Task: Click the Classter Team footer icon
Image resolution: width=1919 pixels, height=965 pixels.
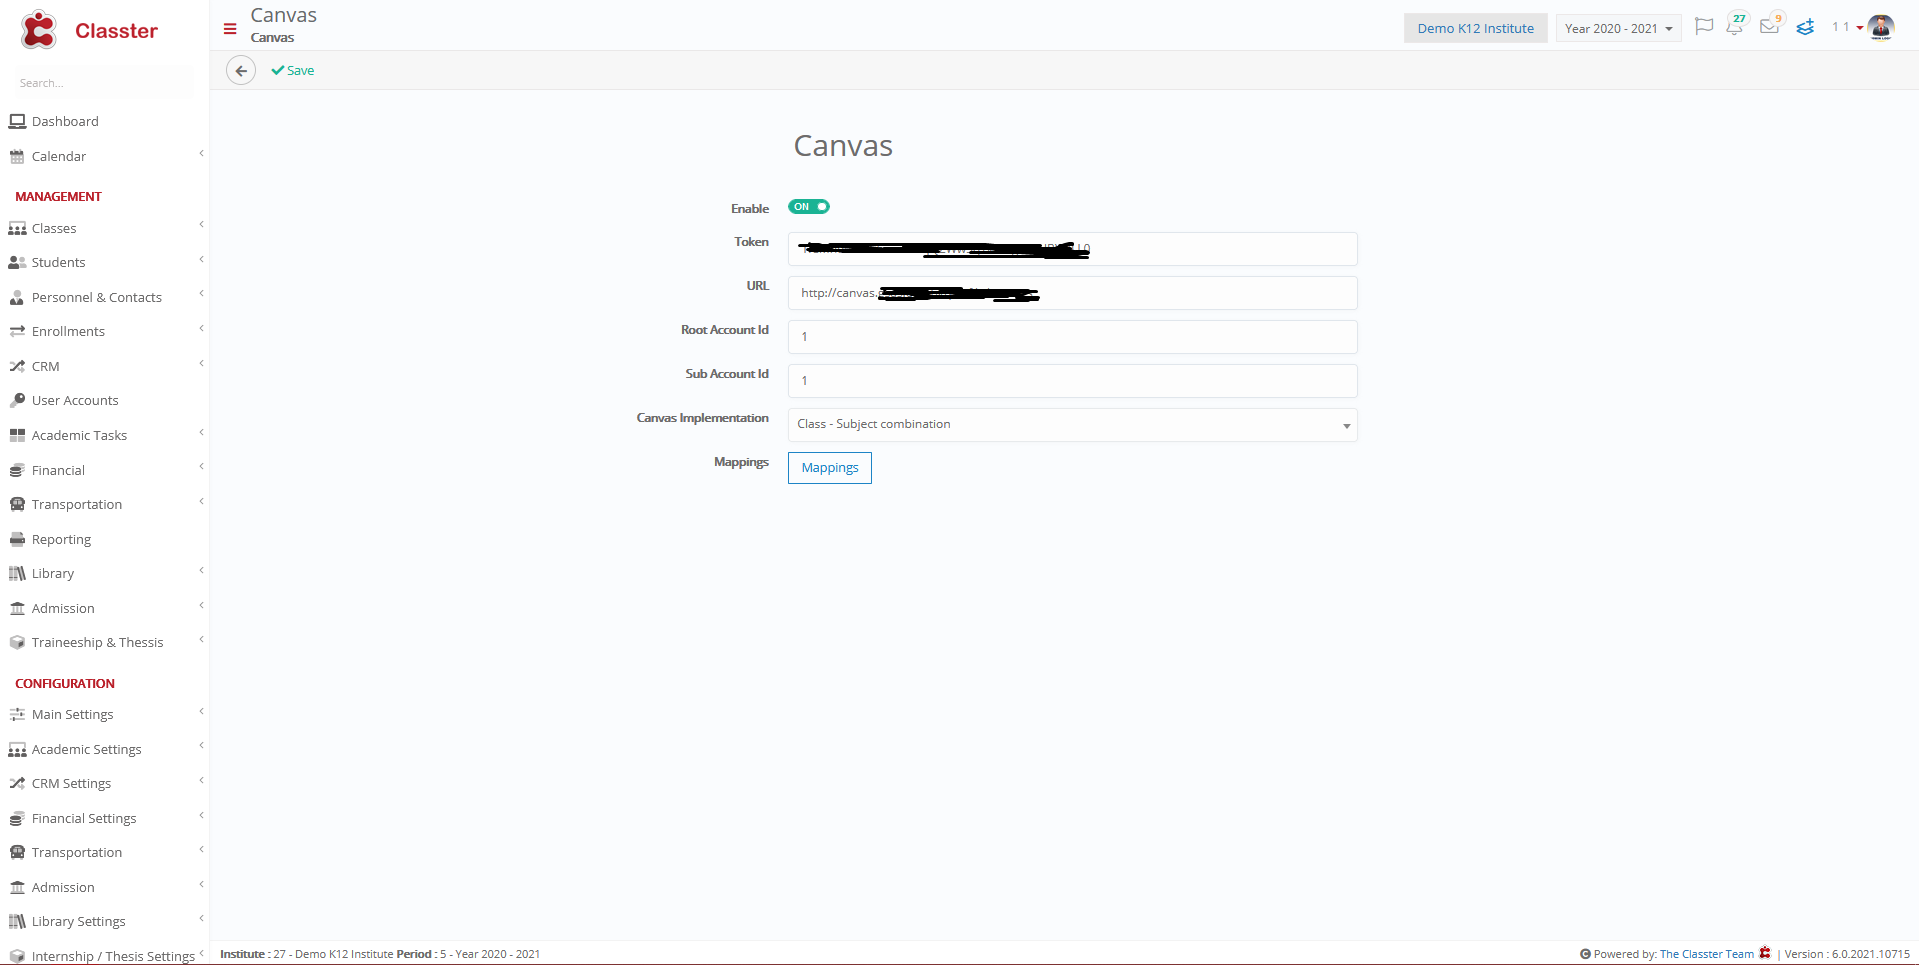Action: click(1765, 953)
